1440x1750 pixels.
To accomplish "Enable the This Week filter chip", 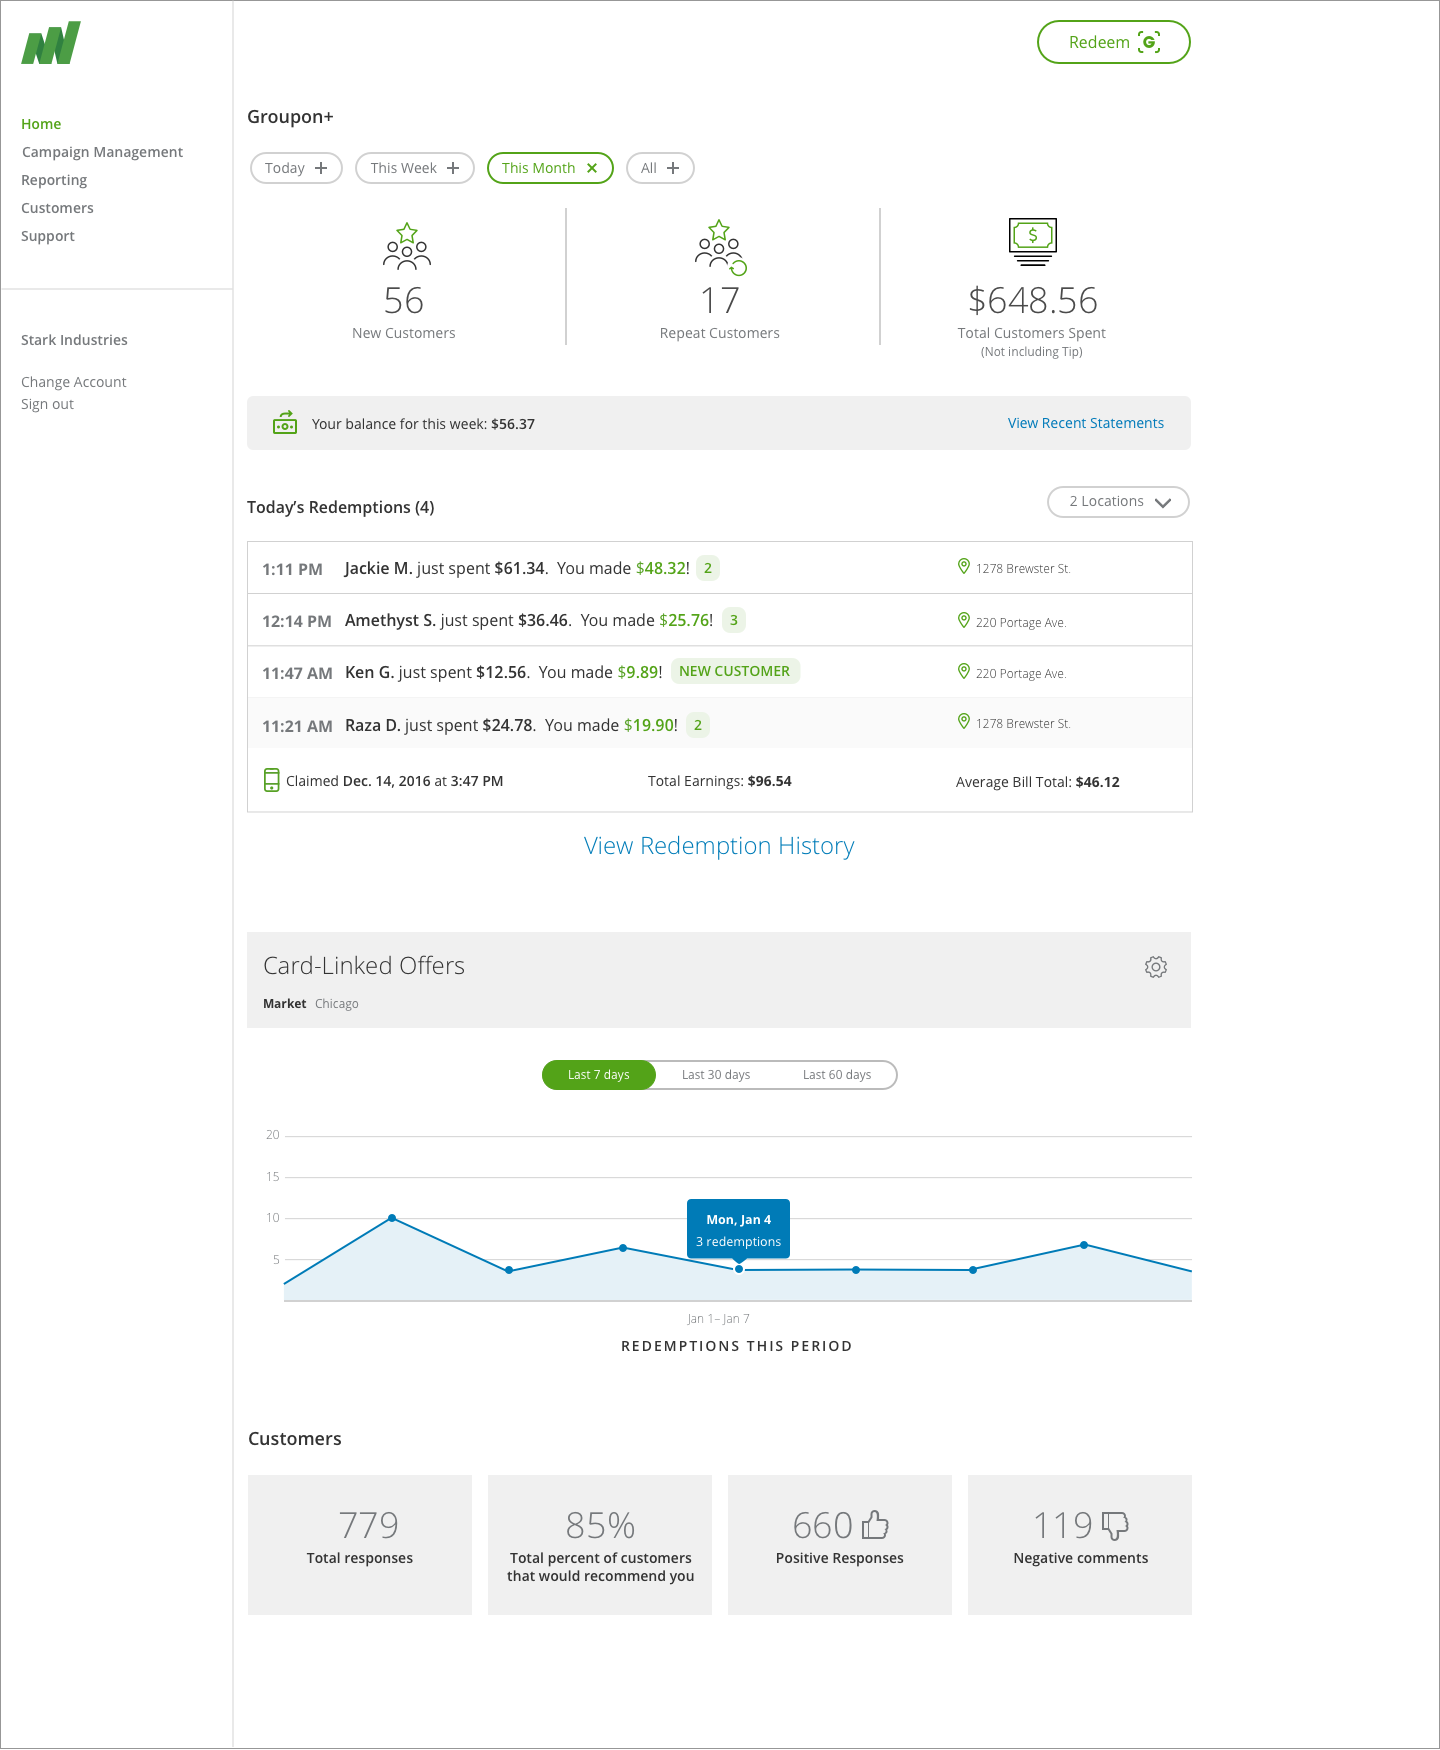I will coord(415,168).
